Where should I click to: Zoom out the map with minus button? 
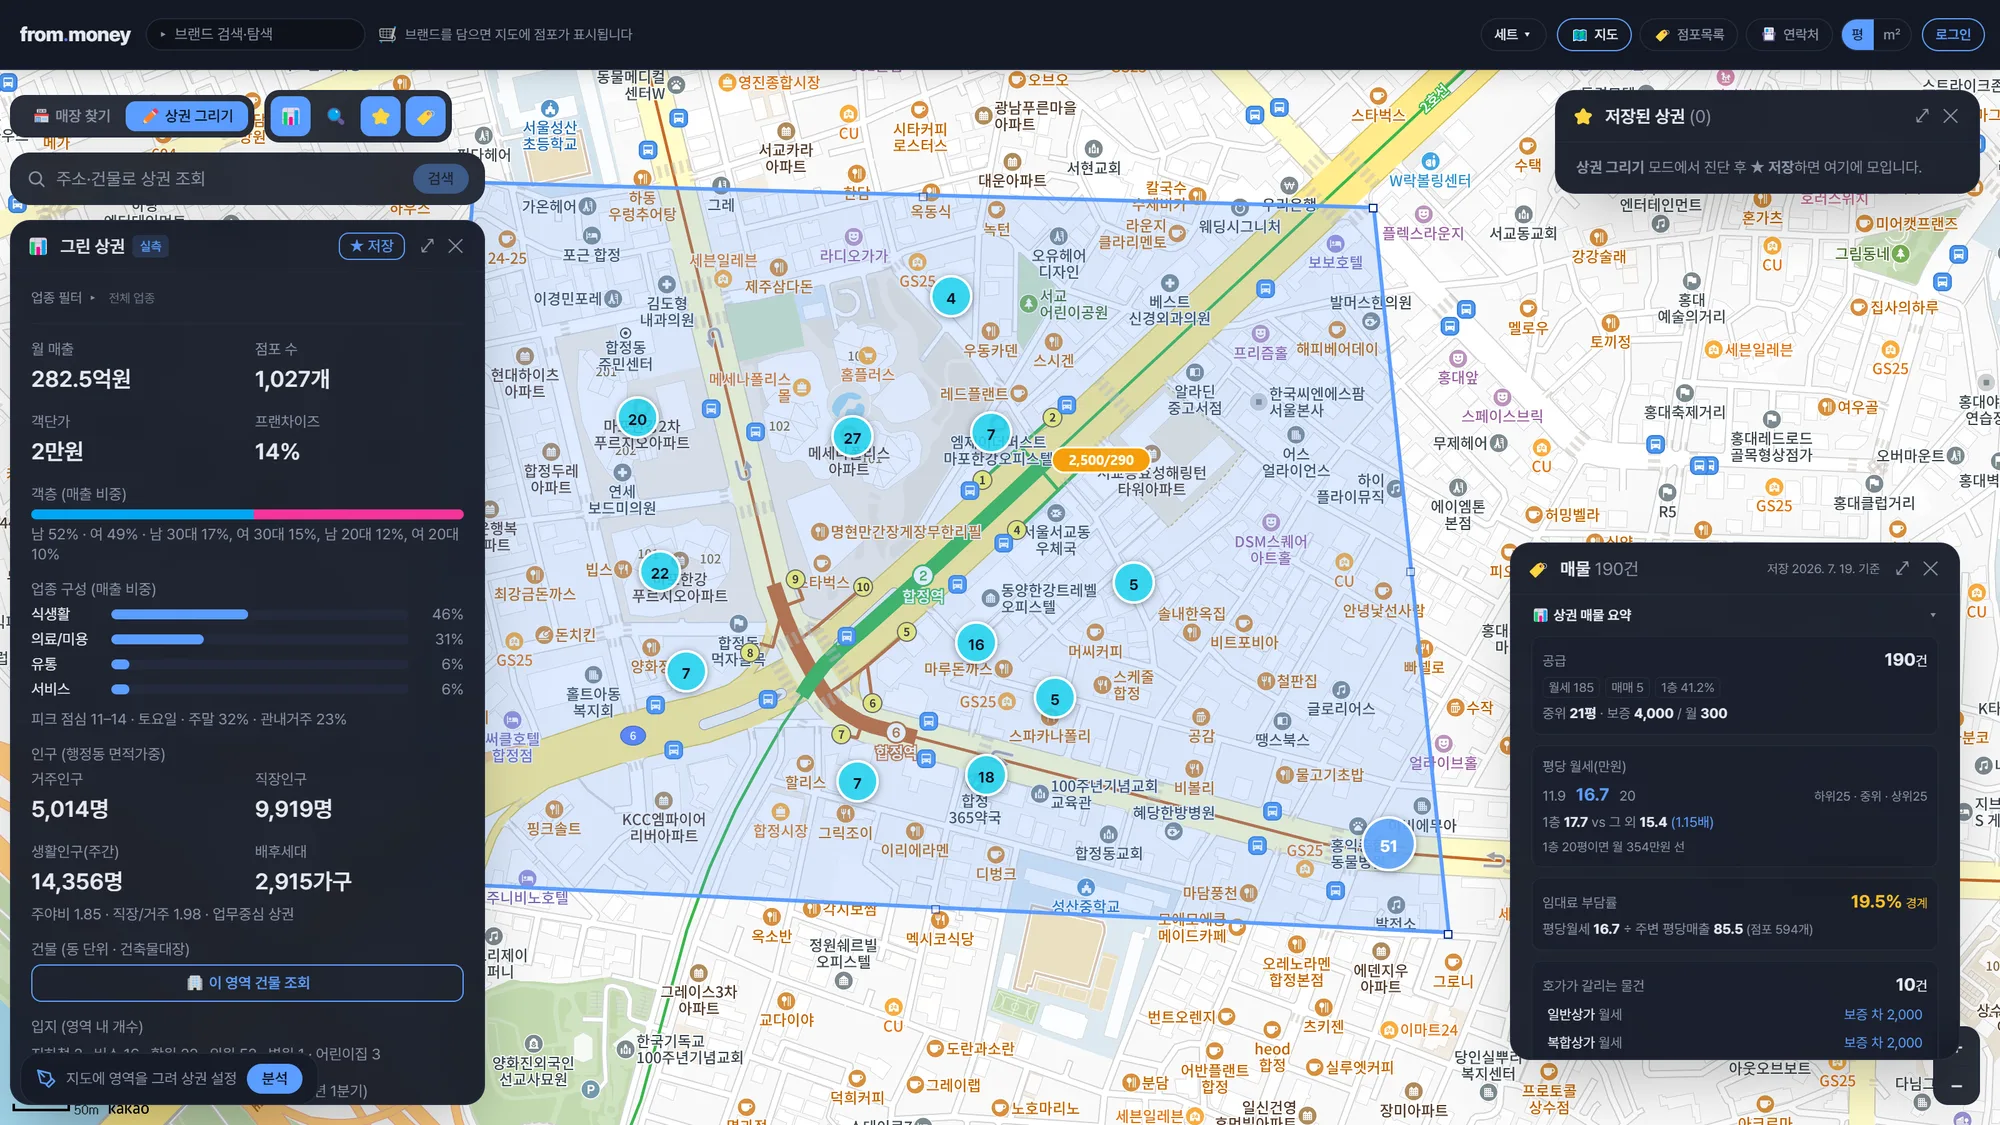click(1956, 1086)
